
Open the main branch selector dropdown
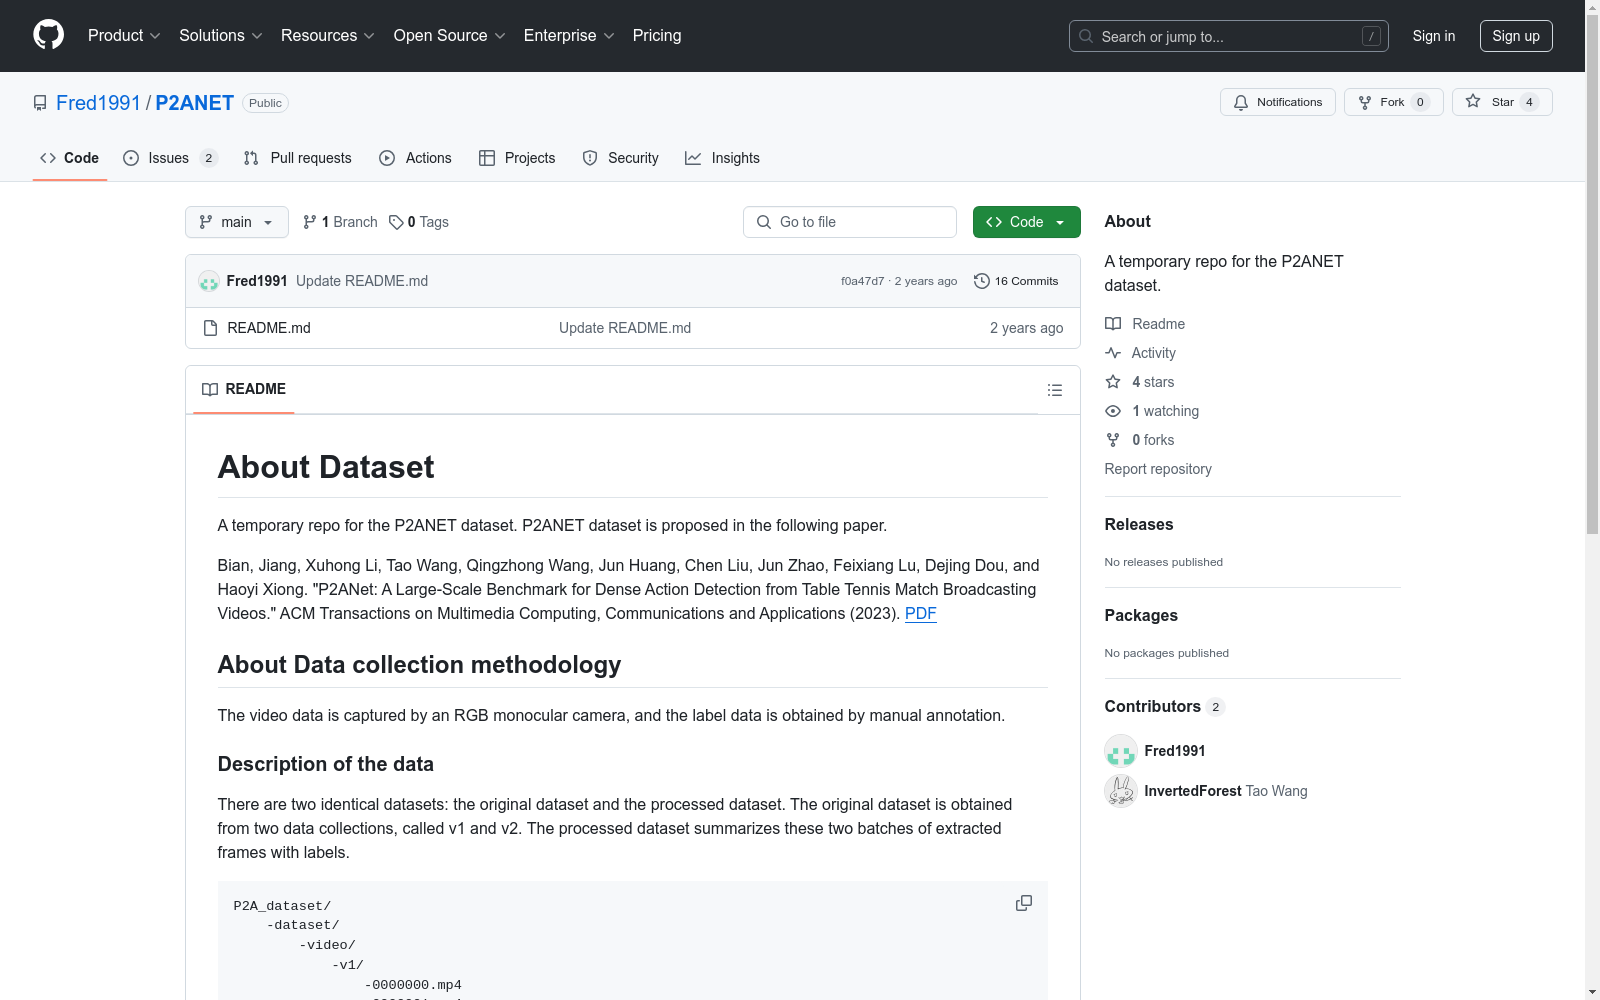pyautogui.click(x=237, y=222)
